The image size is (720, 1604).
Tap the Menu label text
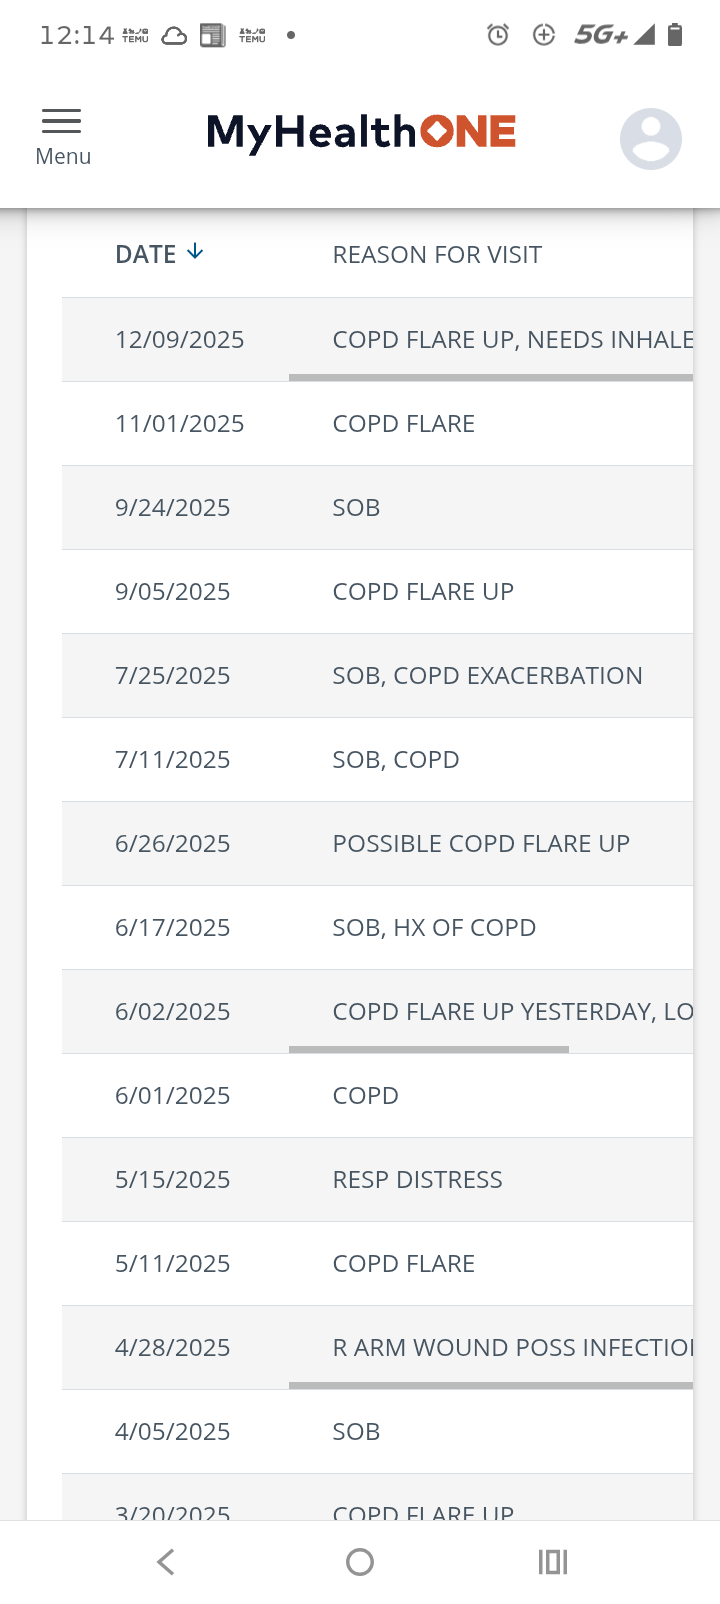[x=63, y=157]
